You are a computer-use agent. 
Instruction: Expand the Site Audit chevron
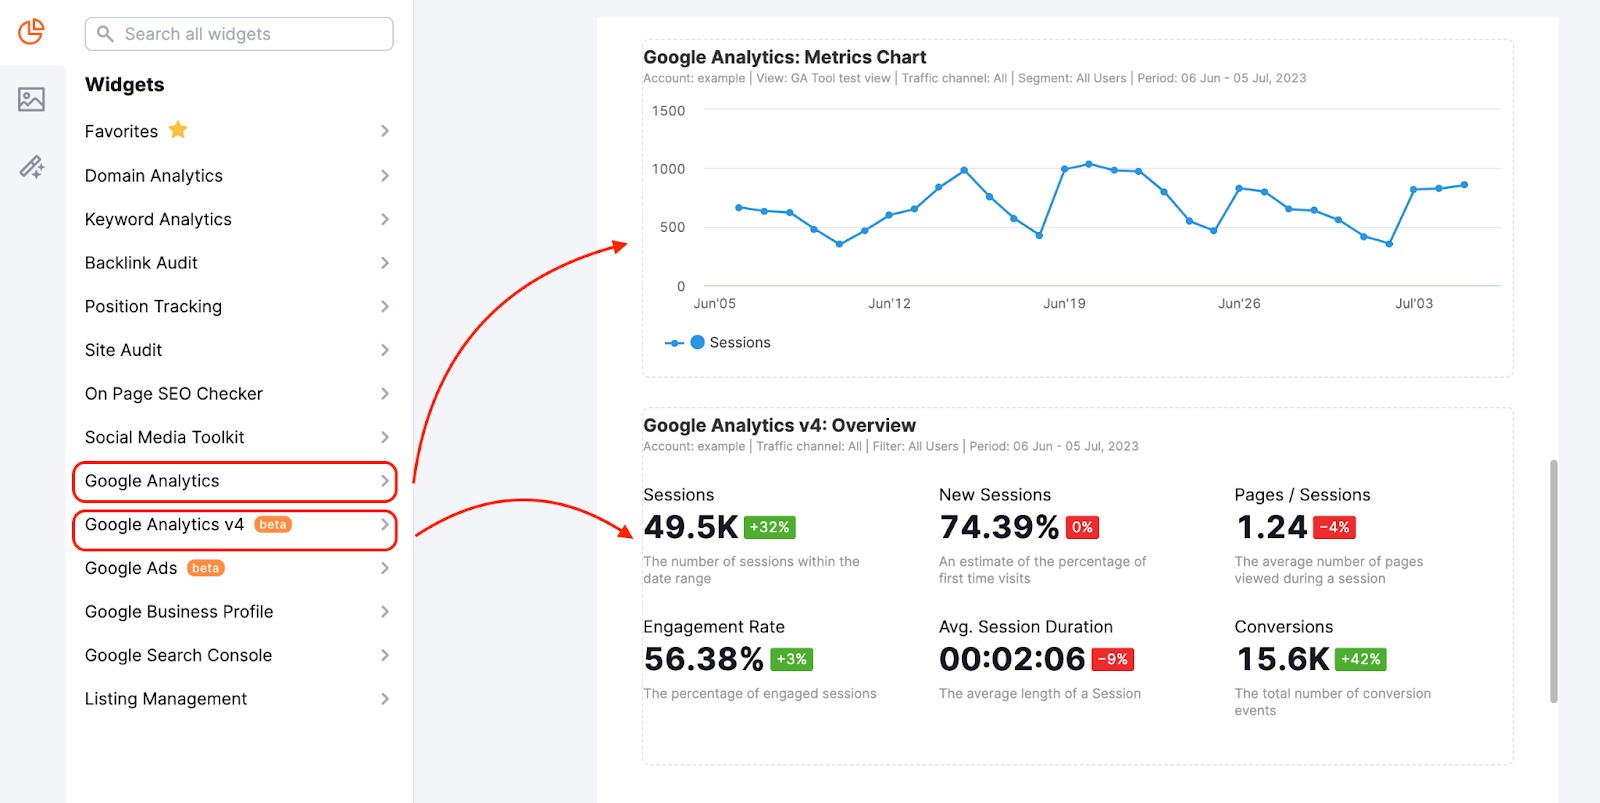(x=385, y=350)
